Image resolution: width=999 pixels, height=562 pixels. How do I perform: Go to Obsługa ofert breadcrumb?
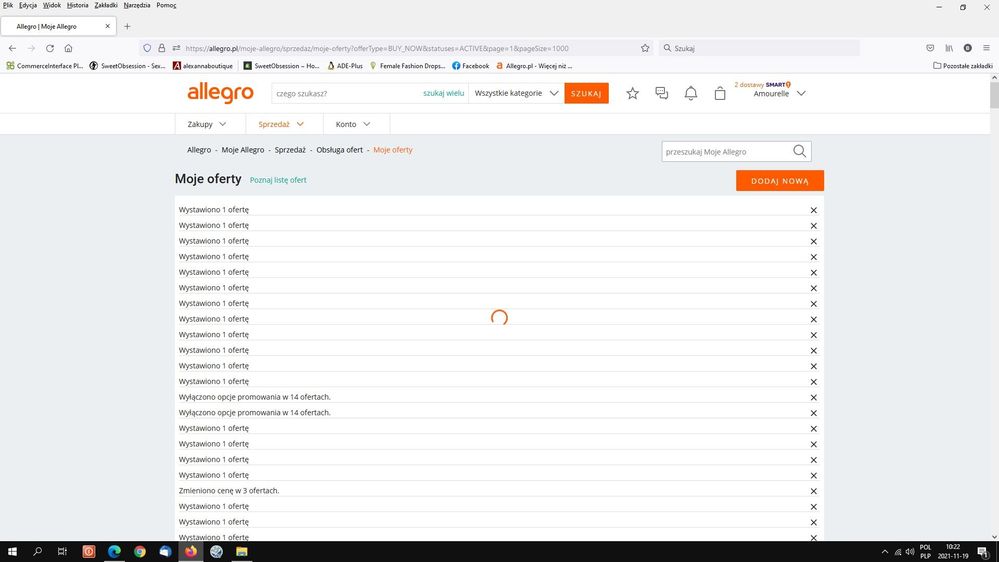click(x=340, y=150)
